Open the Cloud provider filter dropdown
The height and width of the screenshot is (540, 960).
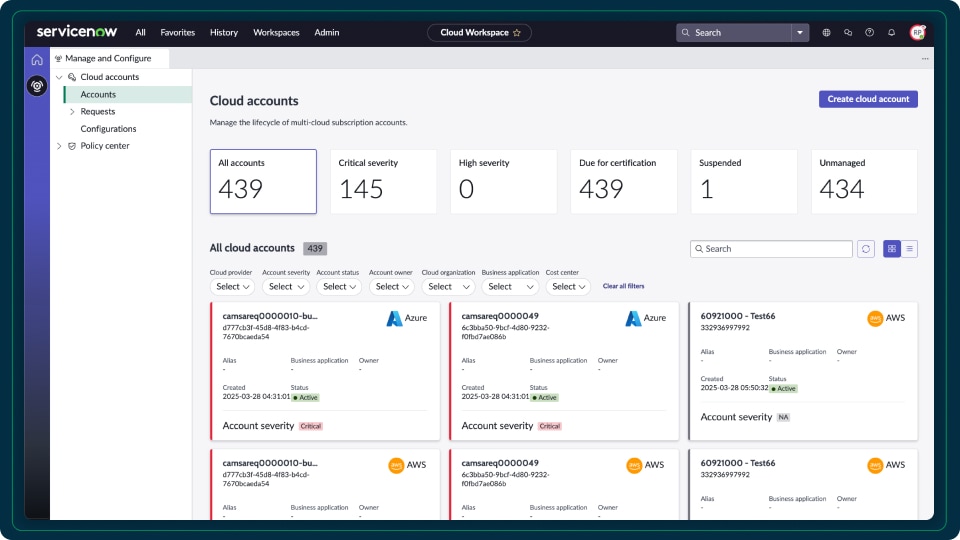pyautogui.click(x=233, y=287)
